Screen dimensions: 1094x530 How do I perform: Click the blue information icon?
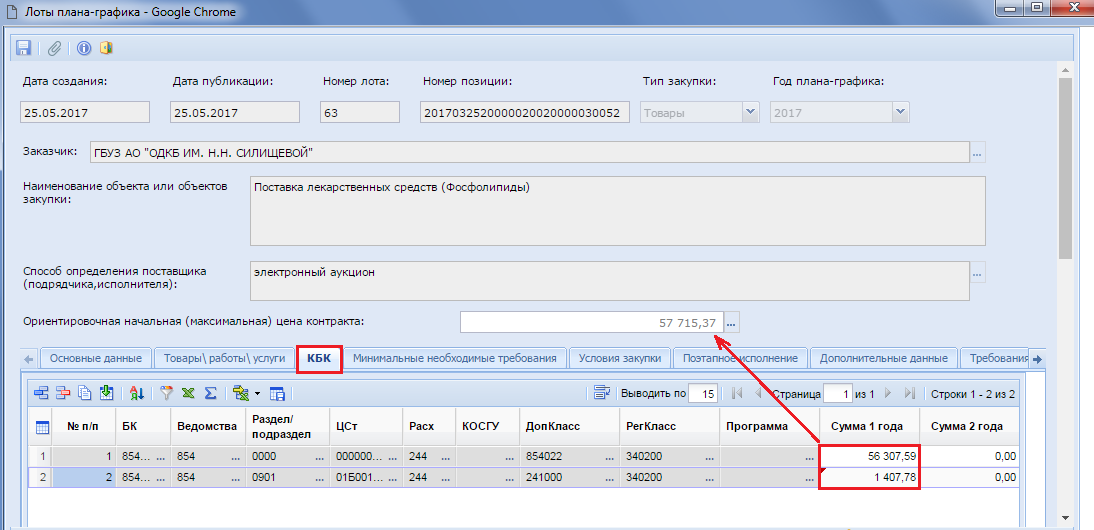pos(84,48)
